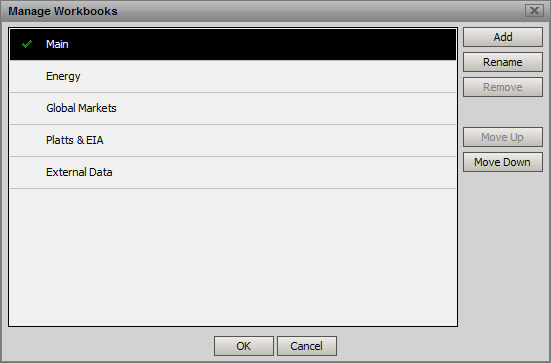Cancel the Manage Workbooks dialog
Image resolution: width=551 pixels, height=363 pixels.
(x=307, y=346)
